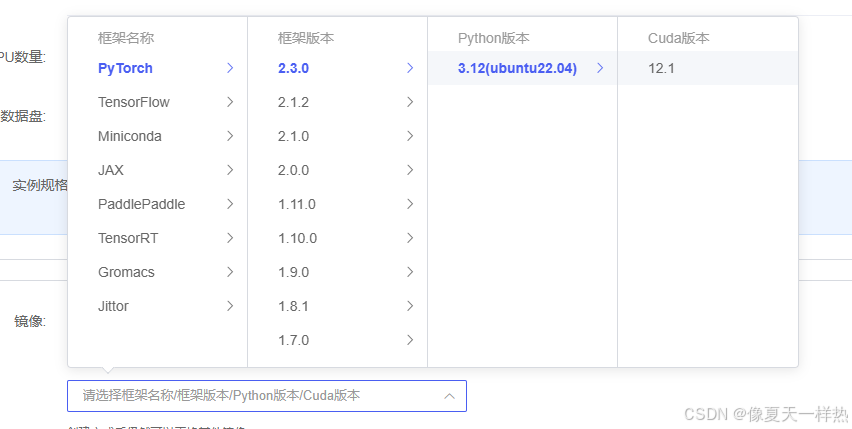
Task: Click the arrow next to version 1.7.0
Action: (410, 340)
